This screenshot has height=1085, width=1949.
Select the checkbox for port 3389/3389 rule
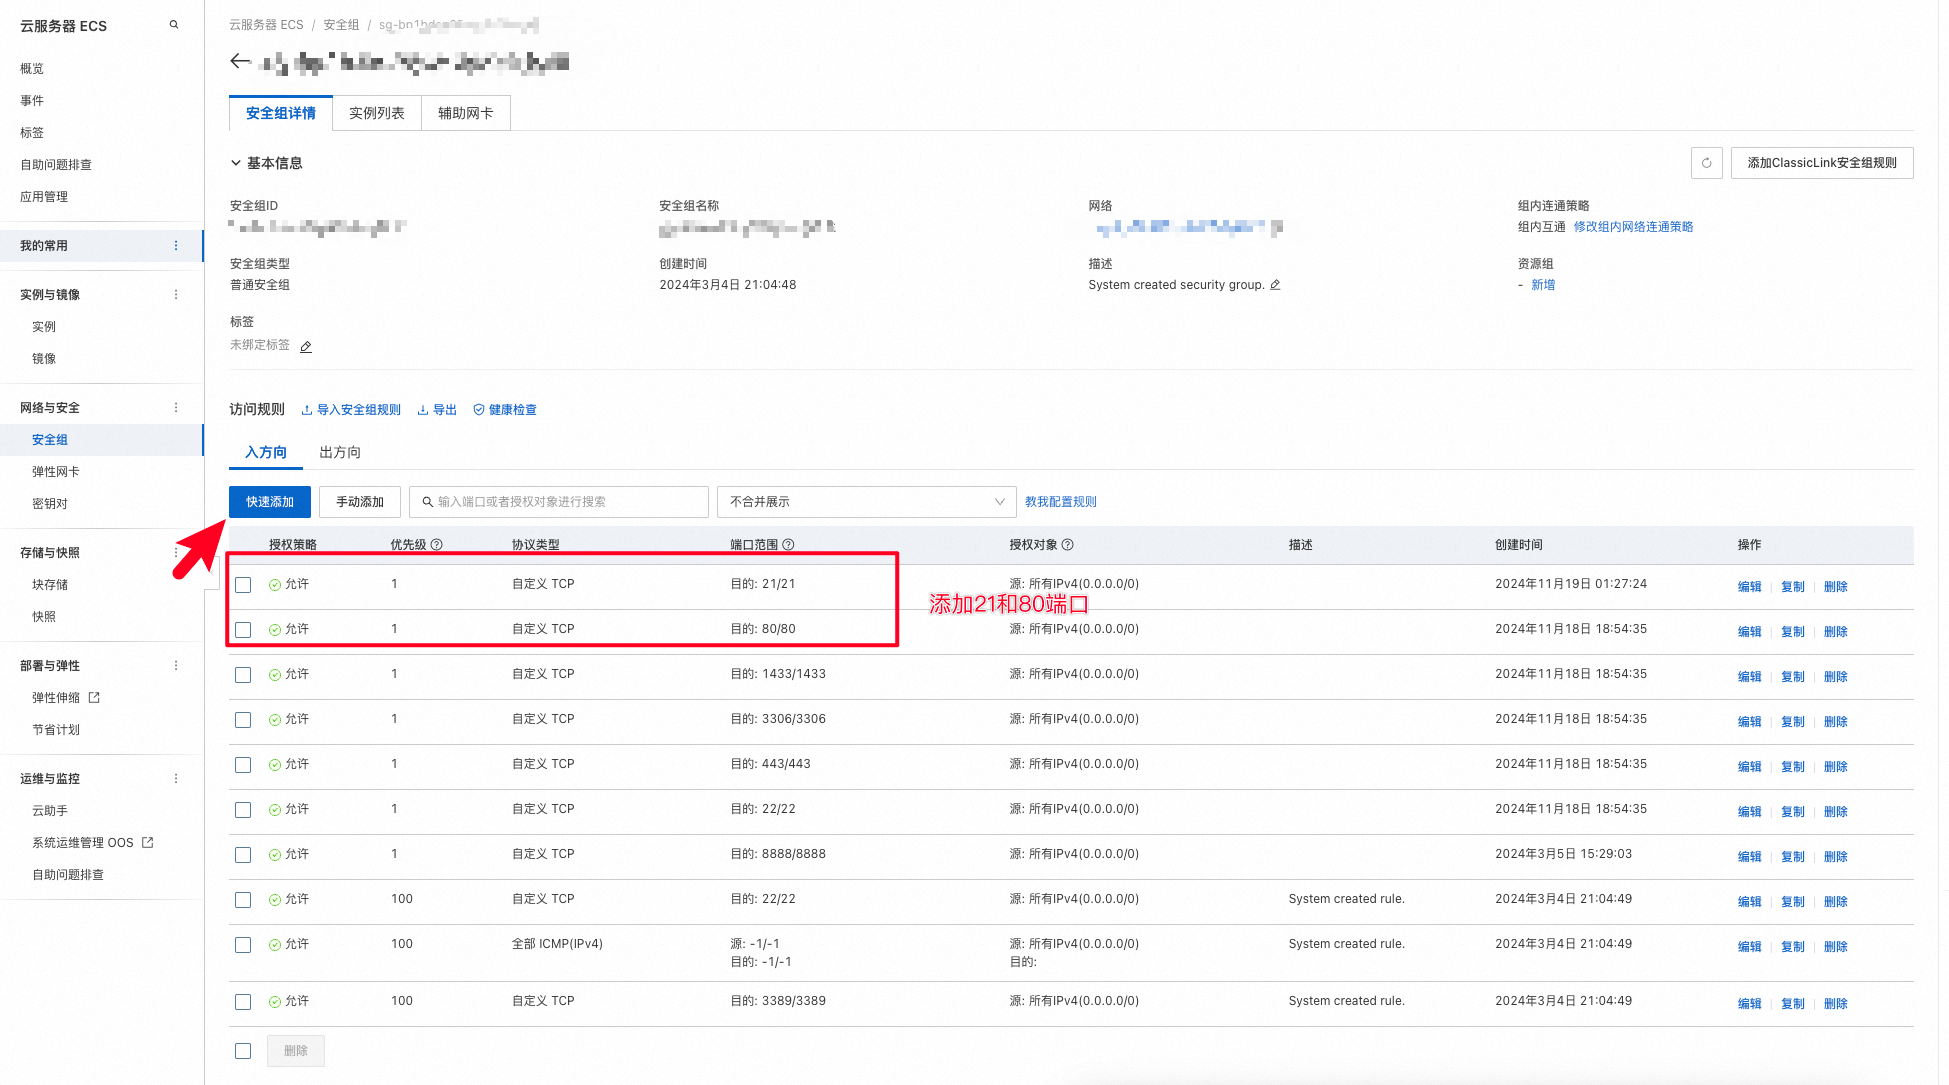click(243, 1002)
